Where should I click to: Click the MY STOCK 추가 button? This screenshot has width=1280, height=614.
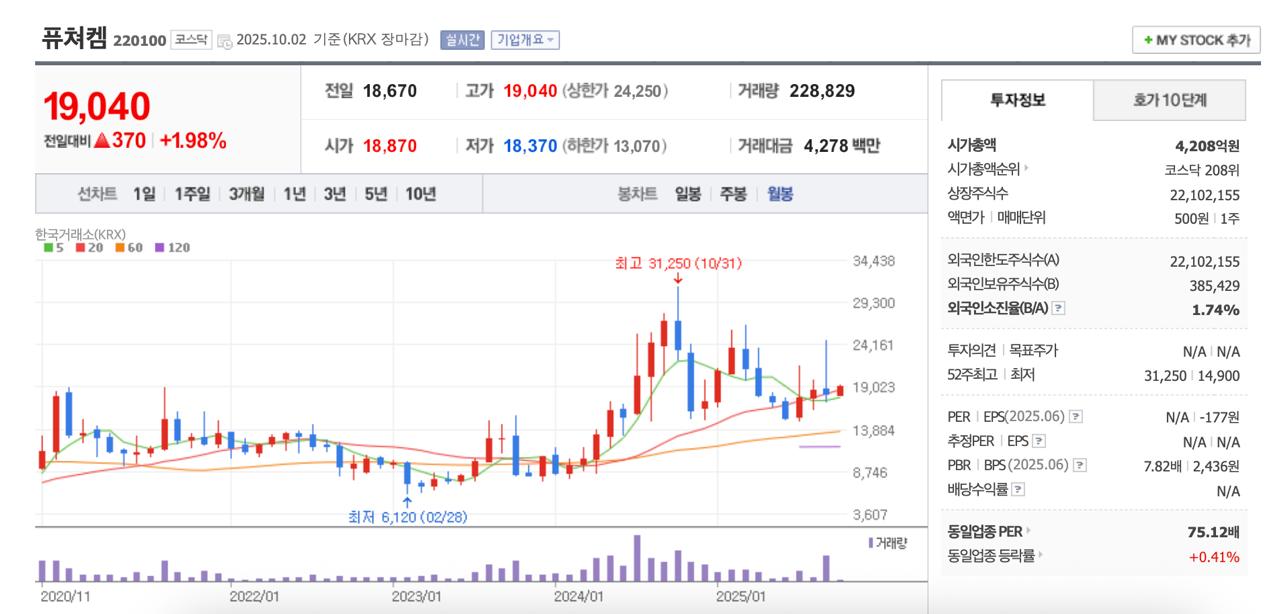(x=1196, y=40)
